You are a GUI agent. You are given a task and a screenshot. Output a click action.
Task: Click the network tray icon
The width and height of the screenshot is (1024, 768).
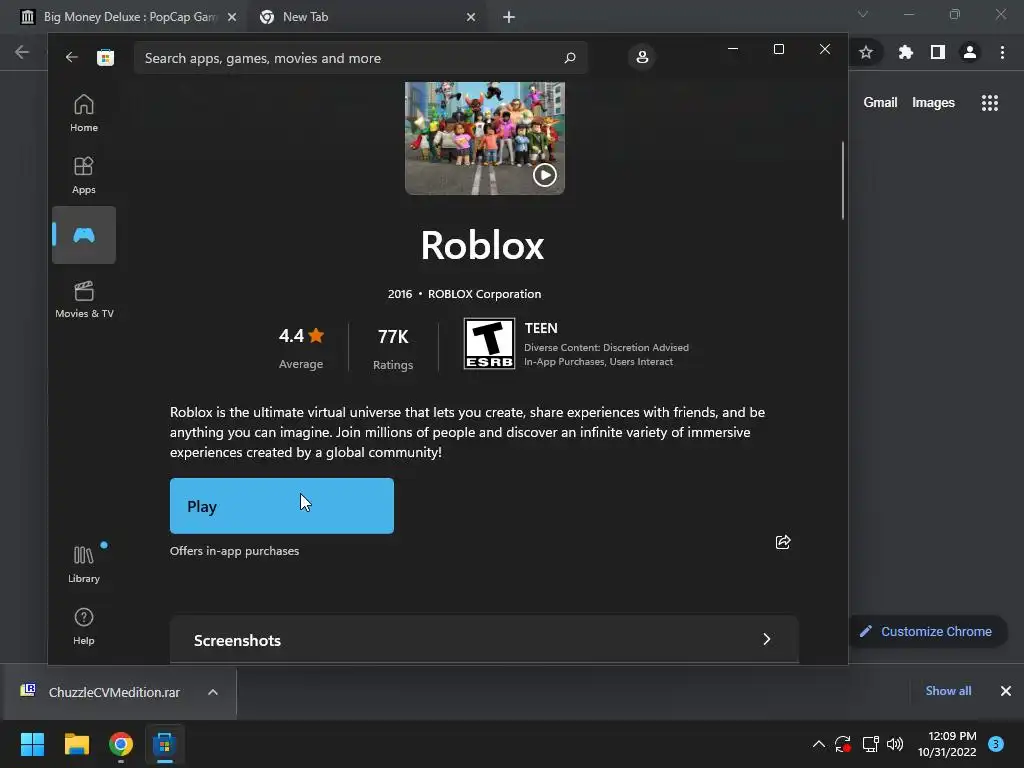click(870, 744)
